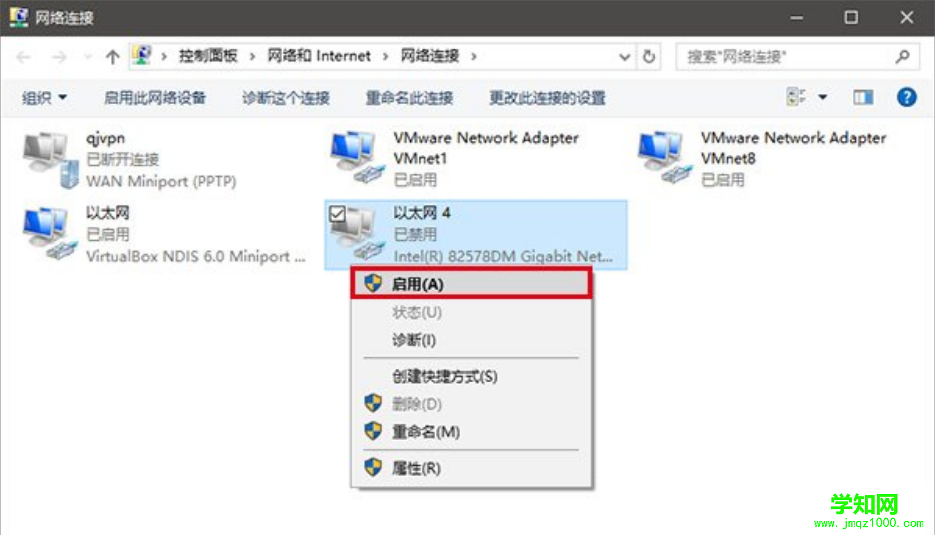Show the preview pane icon
935x535 pixels.
(x=863, y=97)
